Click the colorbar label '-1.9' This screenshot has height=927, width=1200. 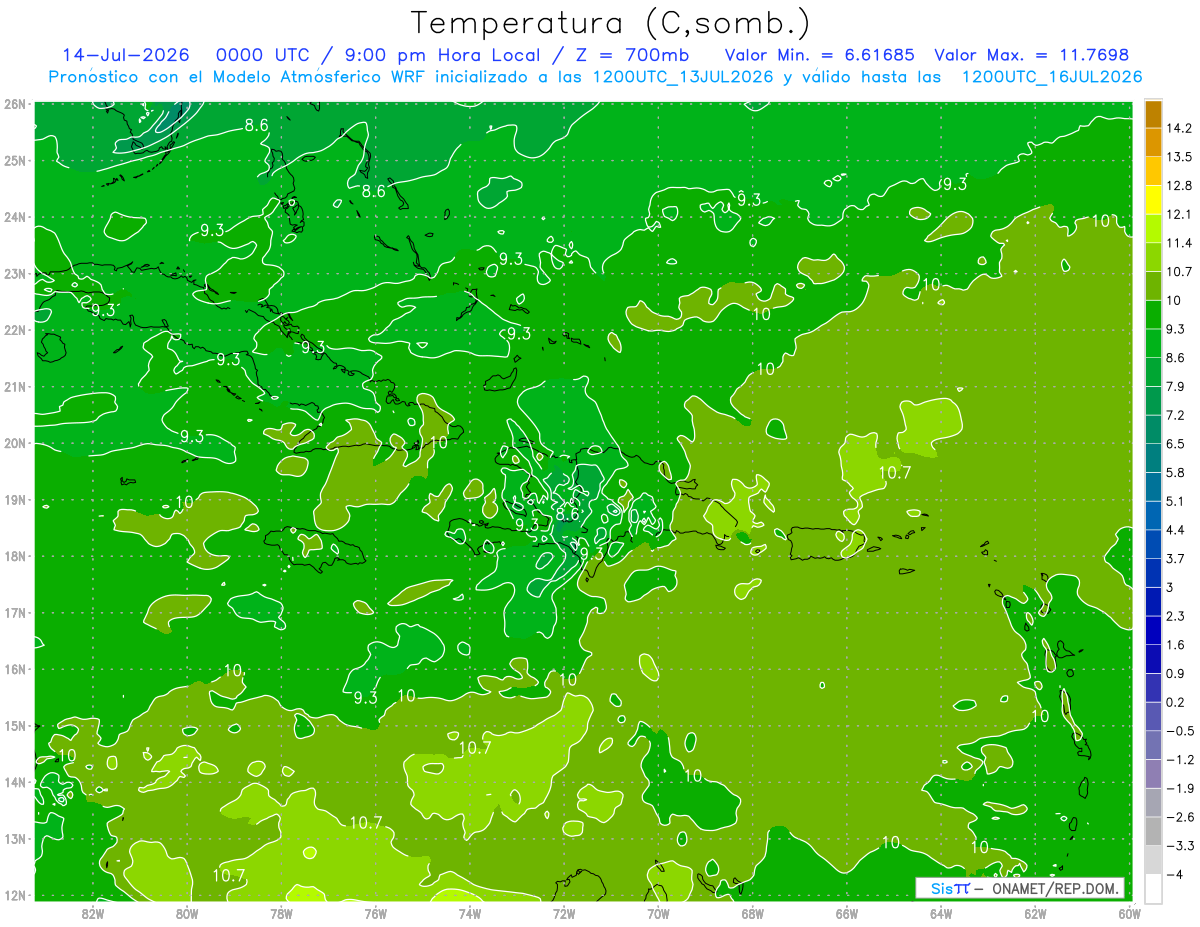(x=1180, y=788)
